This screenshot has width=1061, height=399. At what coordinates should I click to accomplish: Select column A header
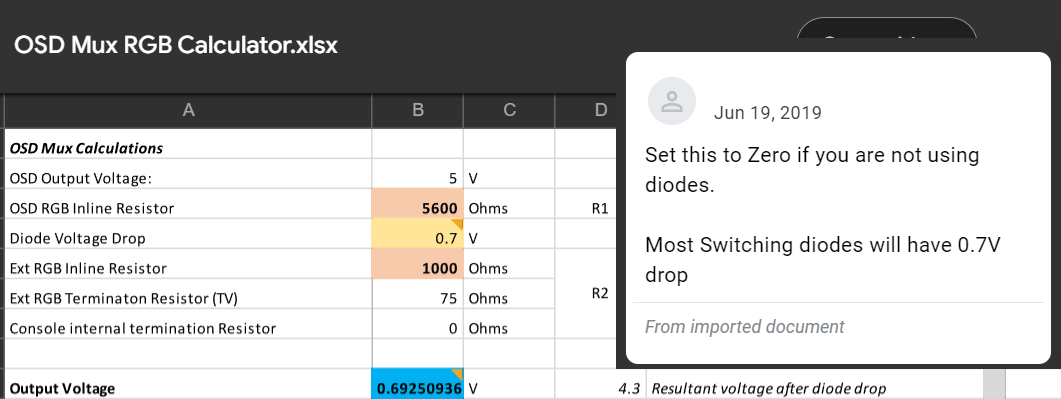pyautogui.click(x=188, y=110)
